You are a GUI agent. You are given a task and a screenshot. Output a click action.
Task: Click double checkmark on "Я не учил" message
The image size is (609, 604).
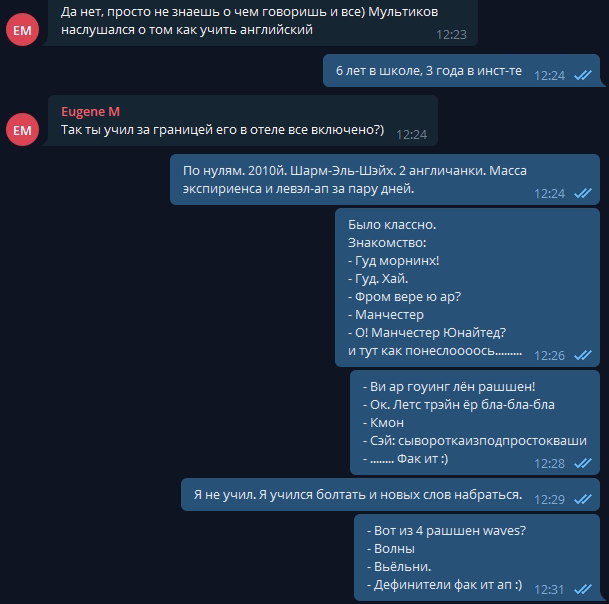click(x=582, y=499)
